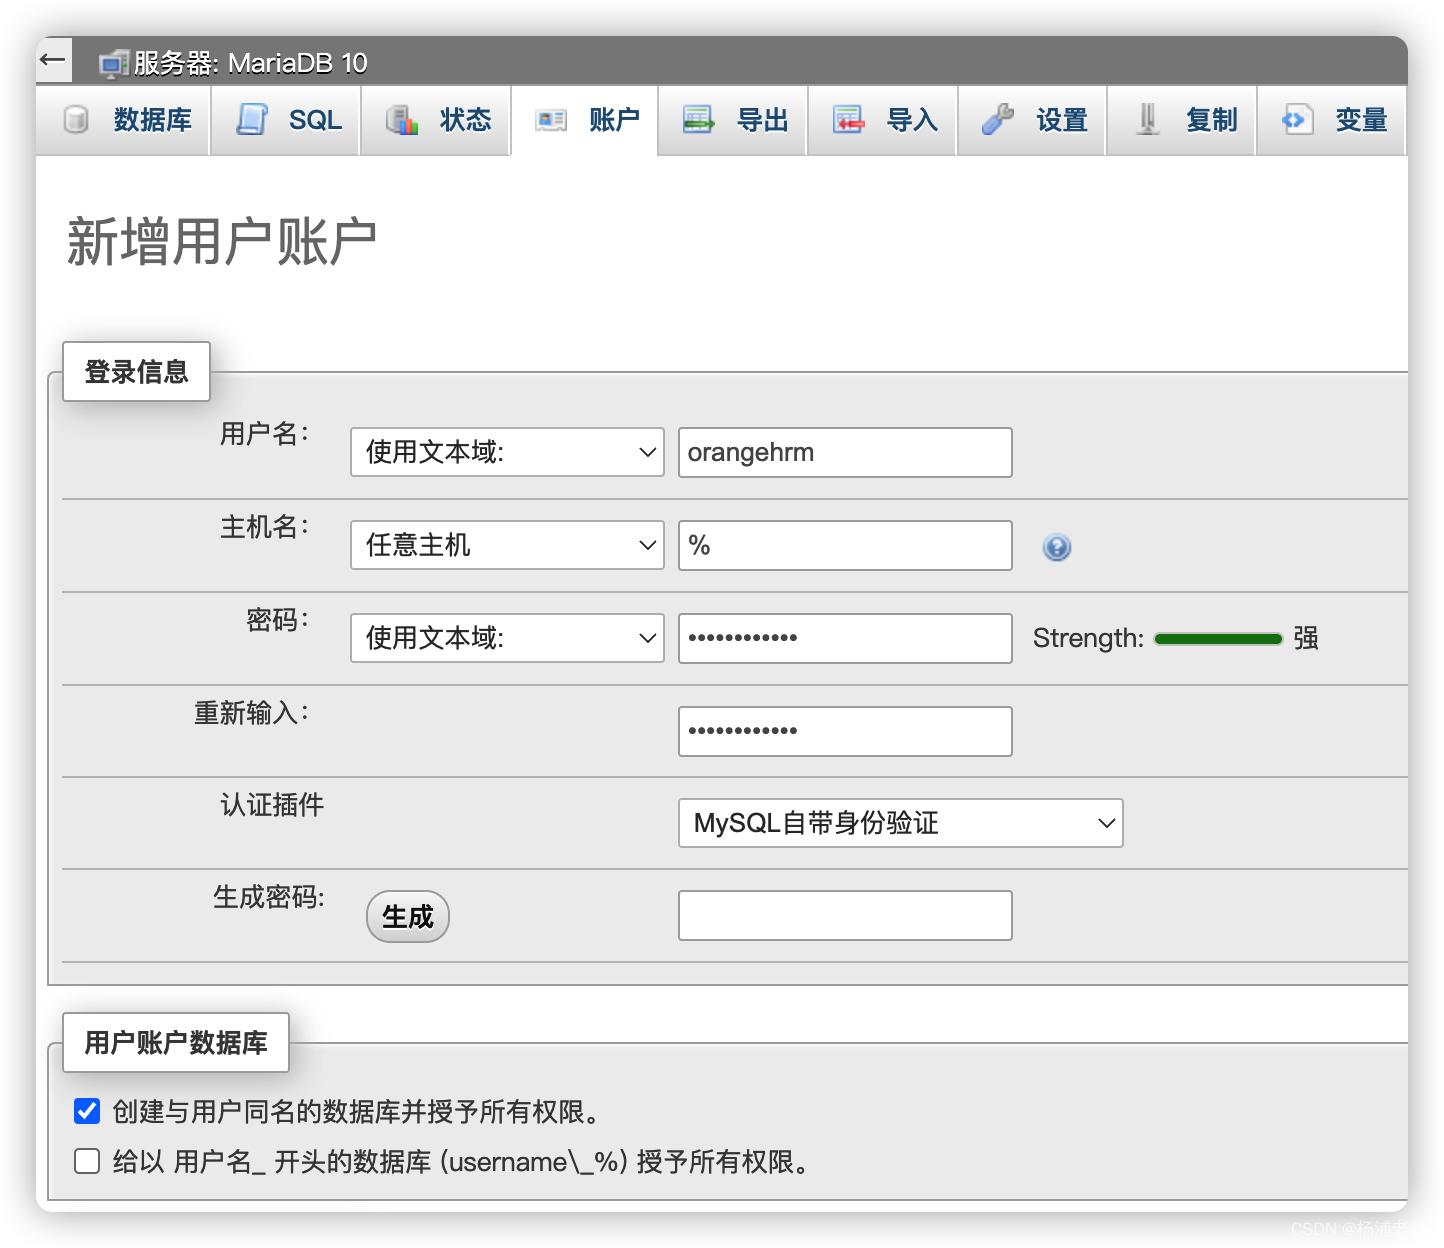This screenshot has height=1248, width=1444.
Task: Click the hostname help question icon
Action: 1057,547
